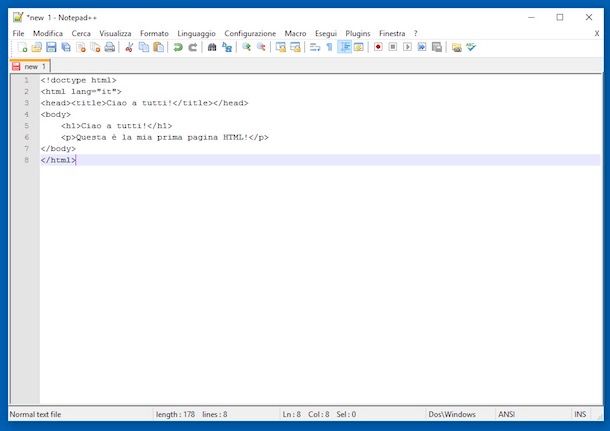
Task: Click the head title line of code
Action: [x=144, y=103]
